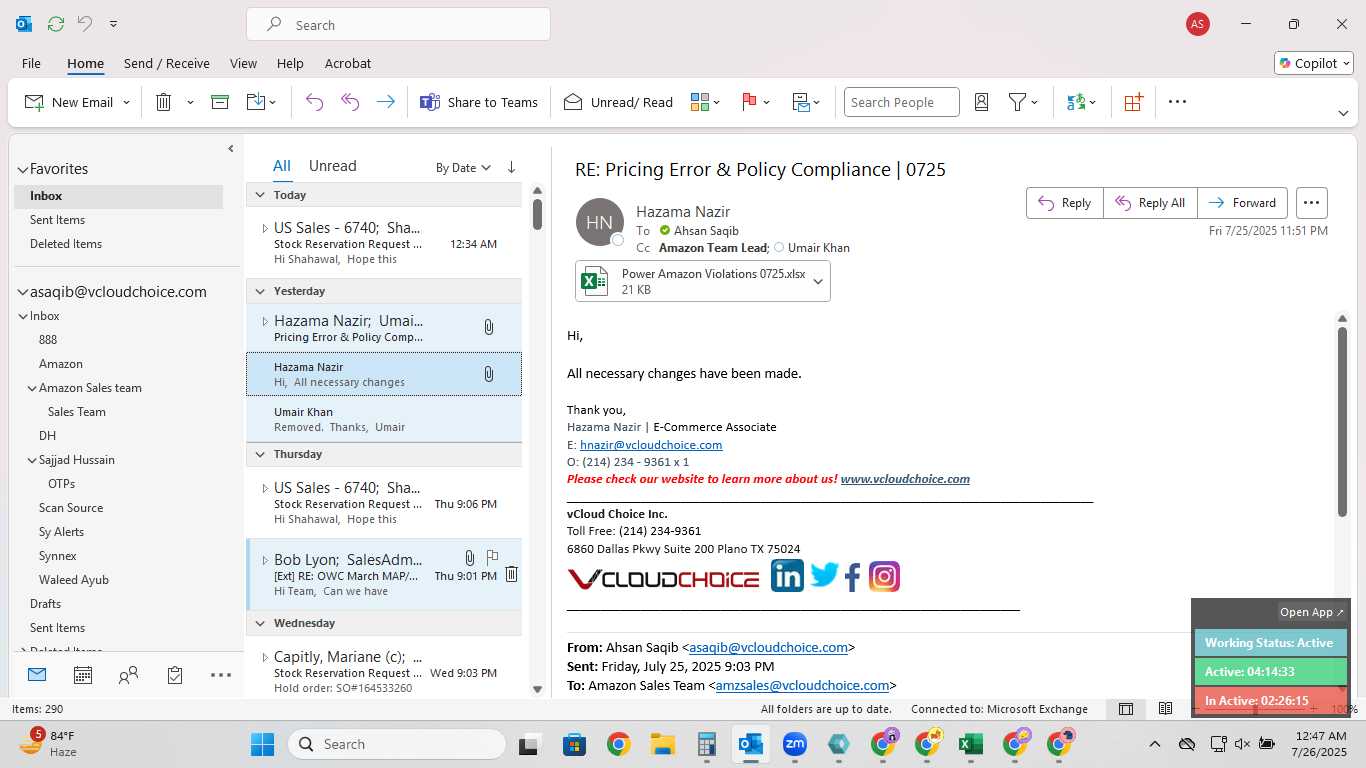Viewport: 1366px width, 768px height.
Task: Click the Translate icon in ribbon
Action: 1076,102
